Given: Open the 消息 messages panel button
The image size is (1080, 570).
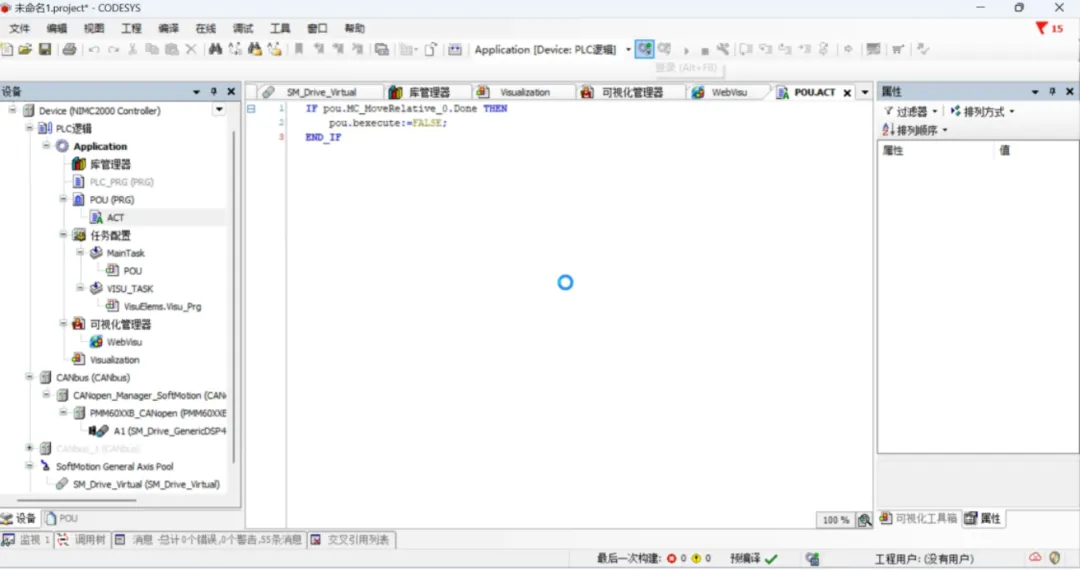Looking at the screenshot, I should [208, 540].
